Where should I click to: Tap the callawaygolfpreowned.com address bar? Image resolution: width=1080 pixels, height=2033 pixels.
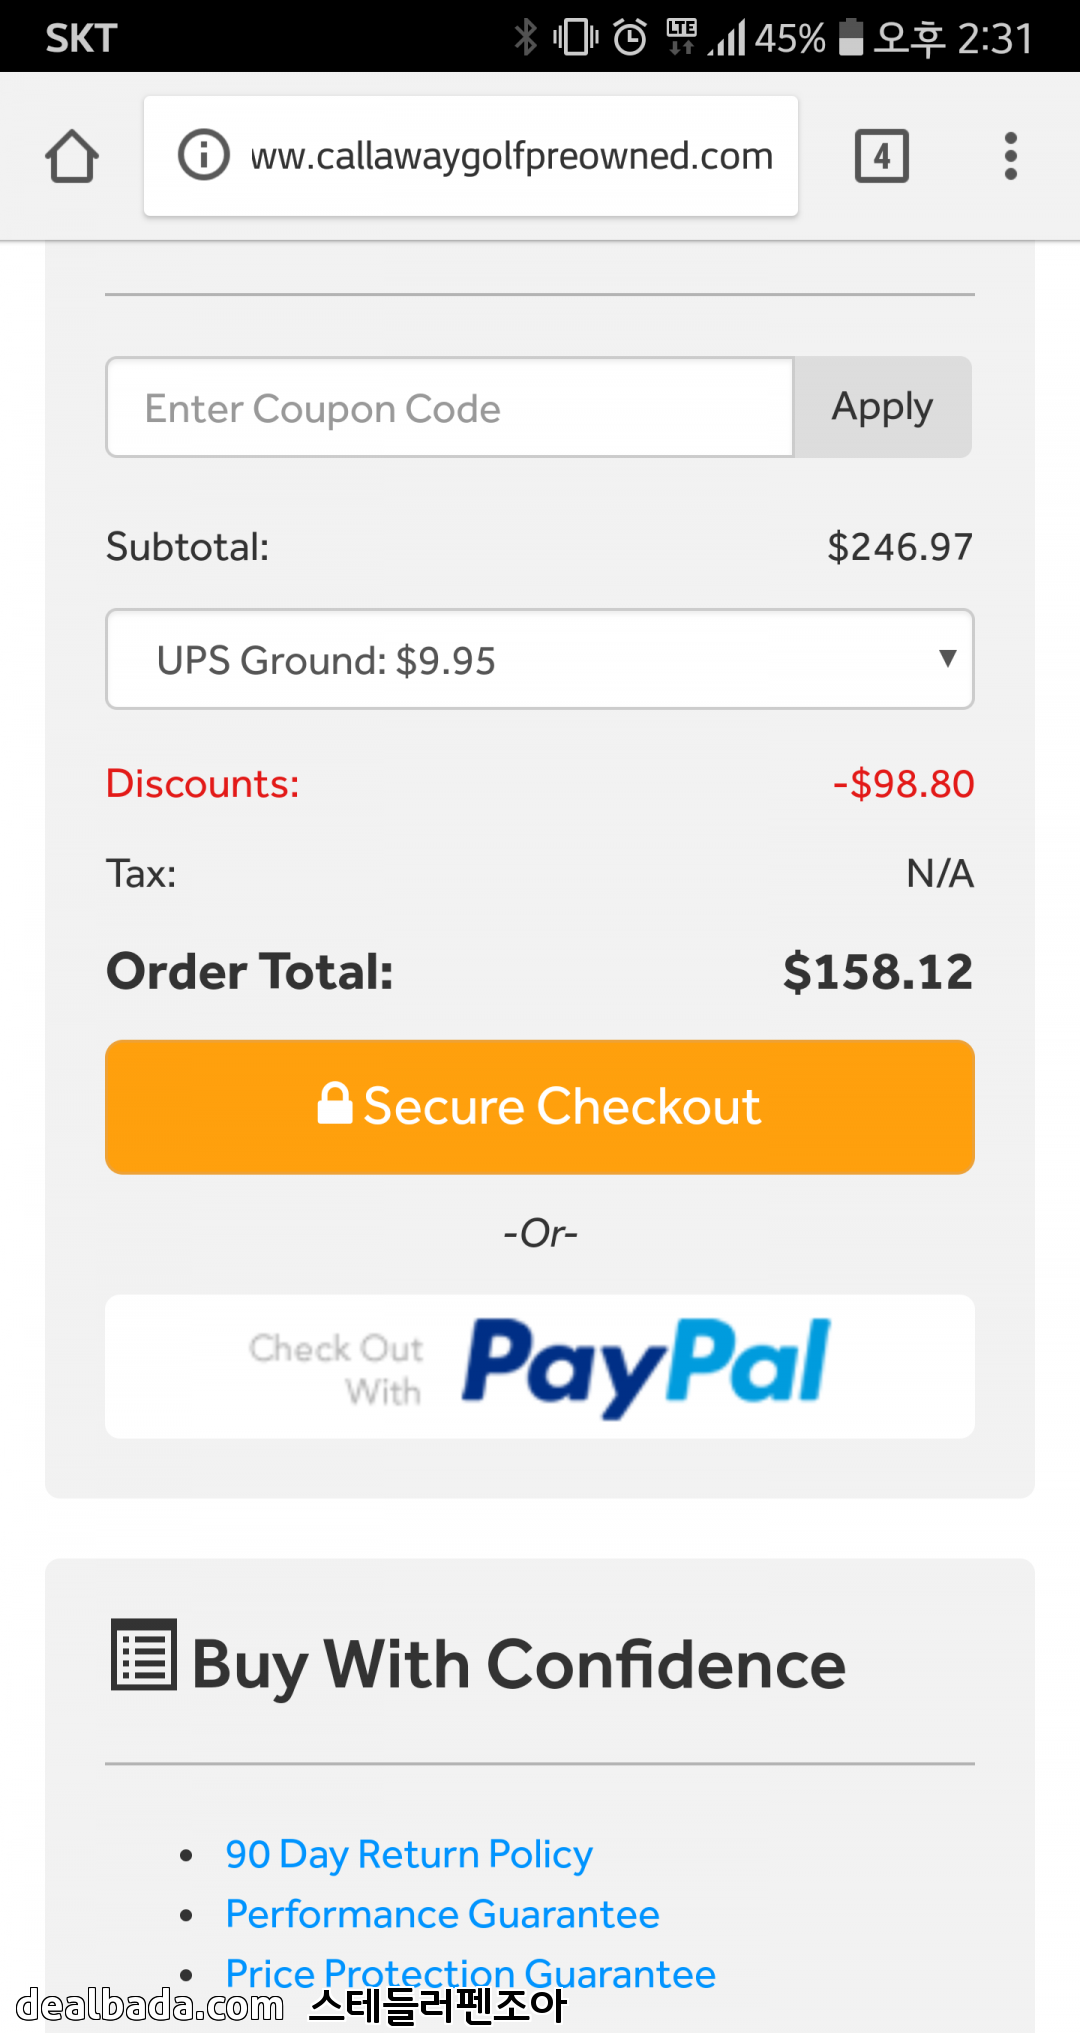[510, 156]
